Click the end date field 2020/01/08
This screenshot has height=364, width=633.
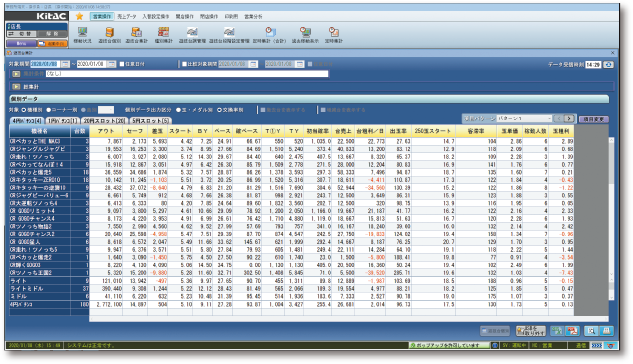(x=92, y=64)
